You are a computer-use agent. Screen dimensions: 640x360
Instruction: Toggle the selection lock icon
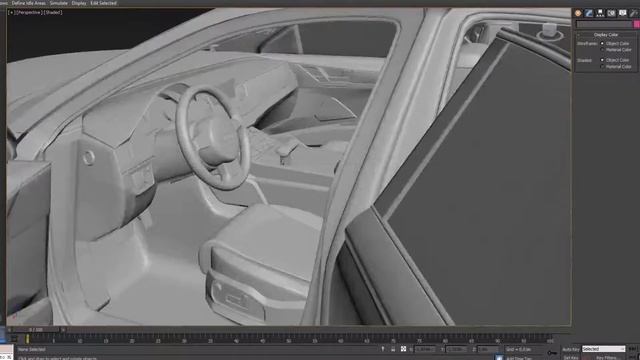pyautogui.click(x=393, y=349)
